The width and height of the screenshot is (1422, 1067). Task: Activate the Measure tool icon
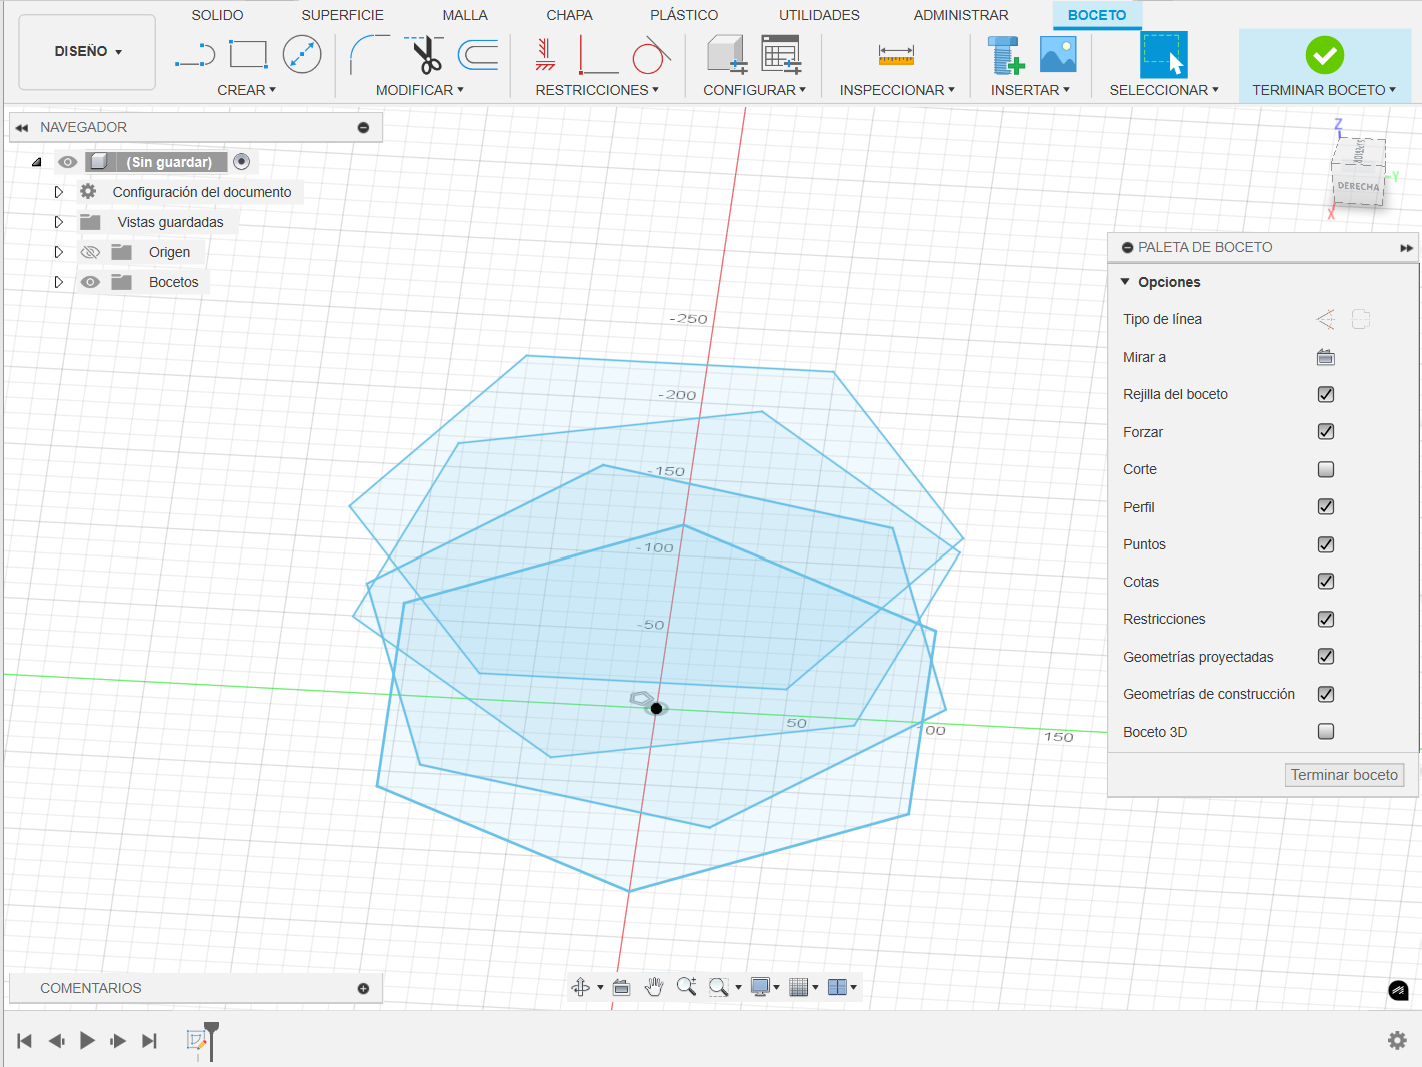[x=896, y=55]
